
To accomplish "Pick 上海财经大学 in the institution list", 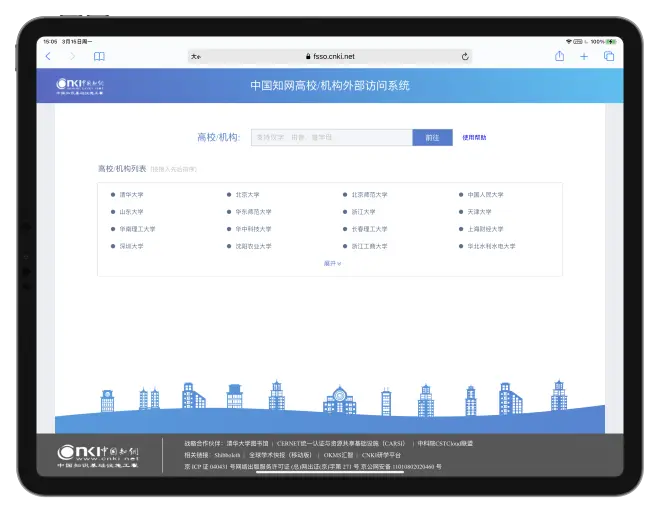I will (485, 229).
